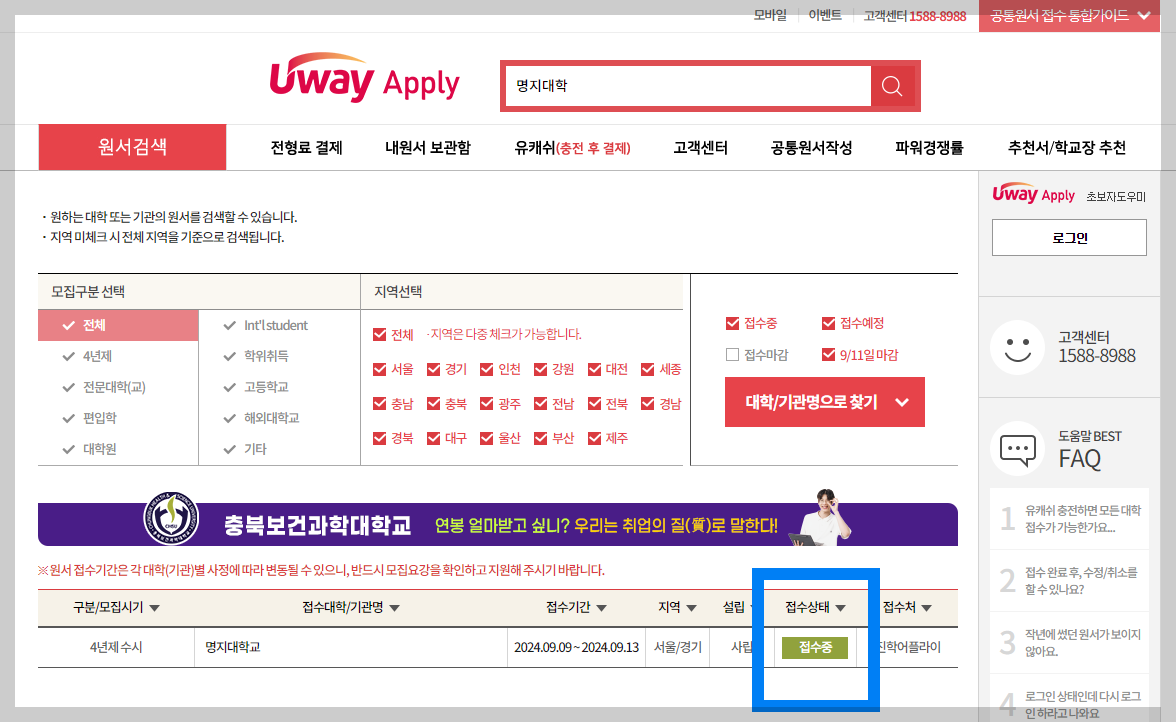Open the 파워경쟁률 menu
Image resolution: width=1176 pixels, height=722 pixels.
[929, 148]
